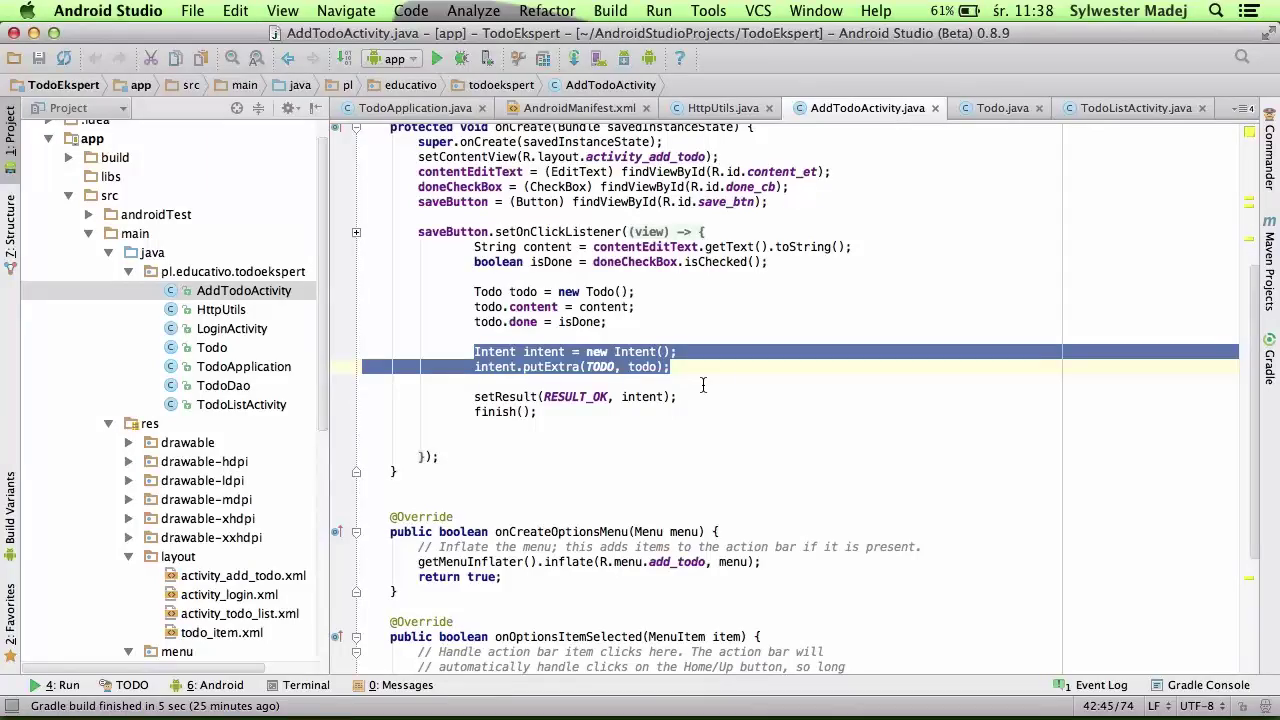Open the Terminal tool window

point(298,685)
